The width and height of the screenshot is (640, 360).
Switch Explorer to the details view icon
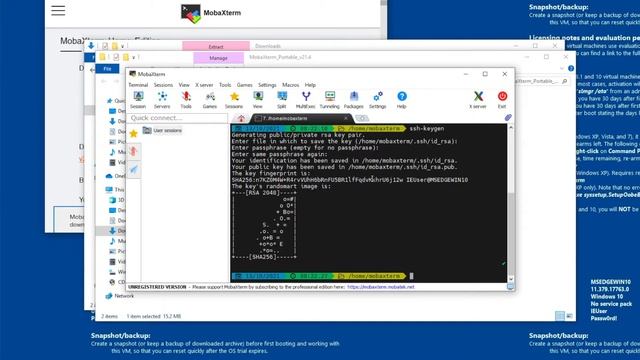click(560, 316)
